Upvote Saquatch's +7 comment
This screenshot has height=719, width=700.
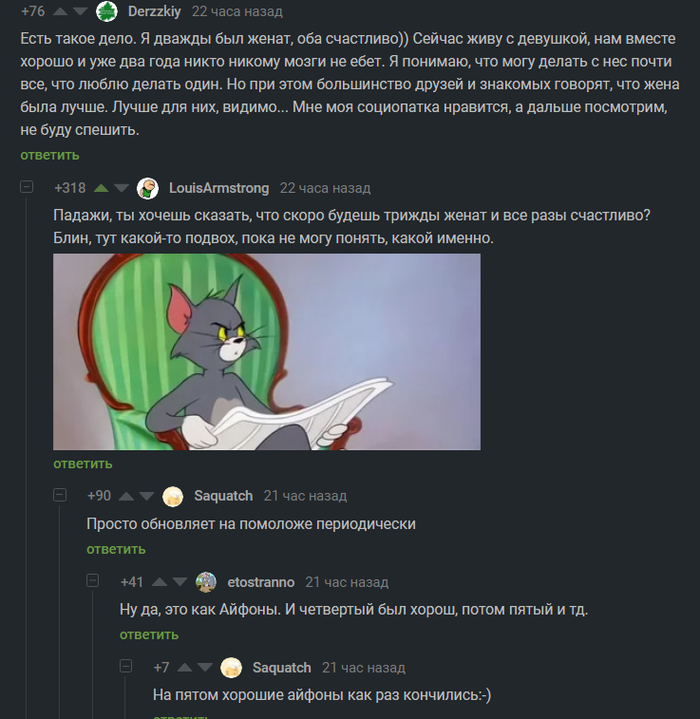185,668
